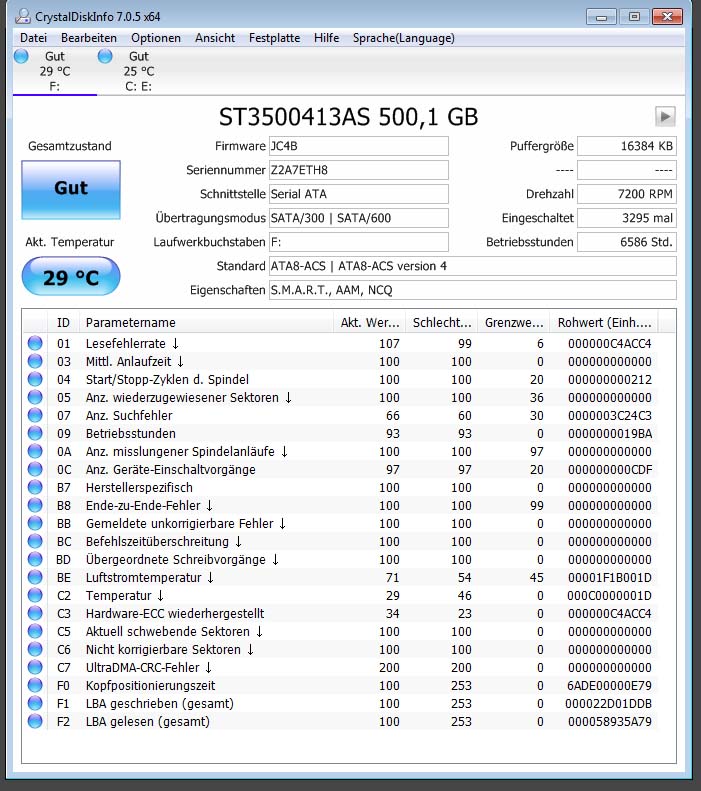Open the Datei menu
701x791 pixels.
coord(33,38)
